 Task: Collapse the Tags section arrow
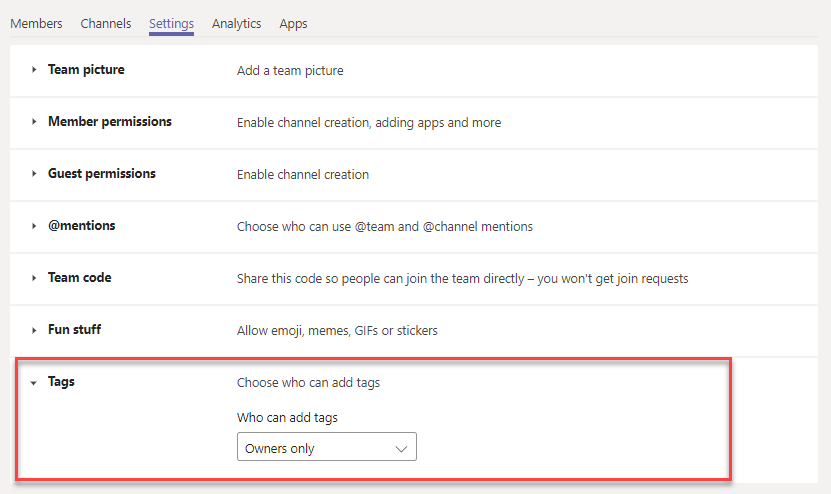coord(33,383)
